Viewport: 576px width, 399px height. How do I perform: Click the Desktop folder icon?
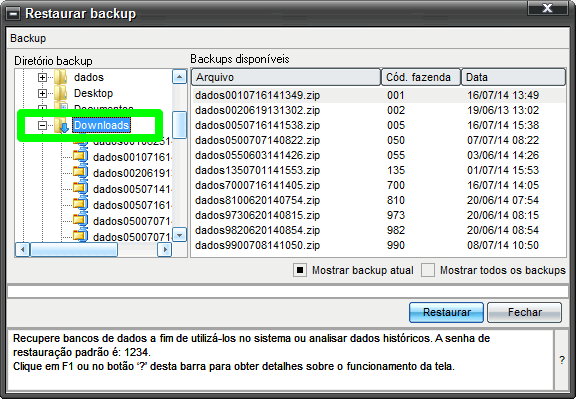coord(61,93)
